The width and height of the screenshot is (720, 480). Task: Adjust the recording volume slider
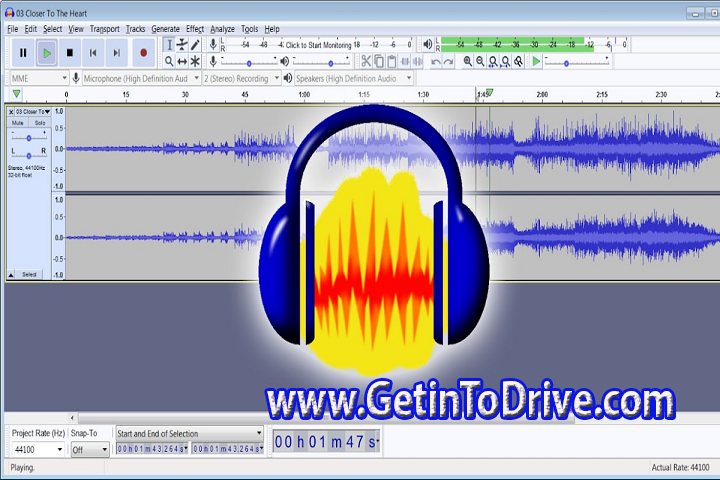click(x=249, y=62)
